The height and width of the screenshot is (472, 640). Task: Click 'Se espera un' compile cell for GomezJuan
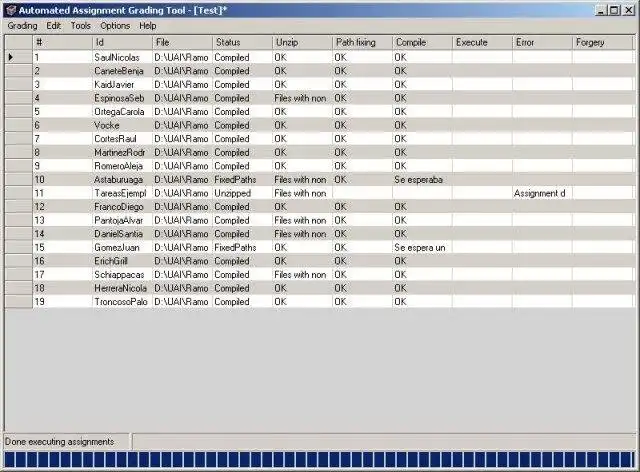[x=422, y=247]
